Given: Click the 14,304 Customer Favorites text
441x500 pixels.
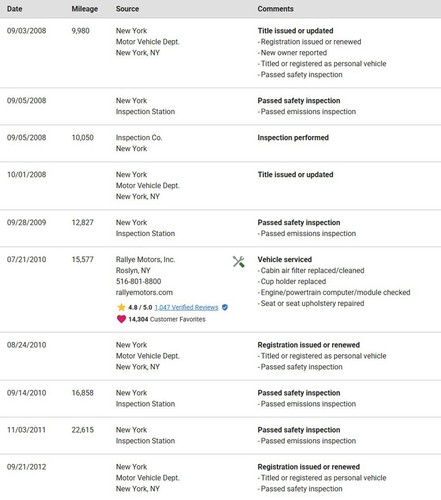Looking at the screenshot, I should 167,319.
